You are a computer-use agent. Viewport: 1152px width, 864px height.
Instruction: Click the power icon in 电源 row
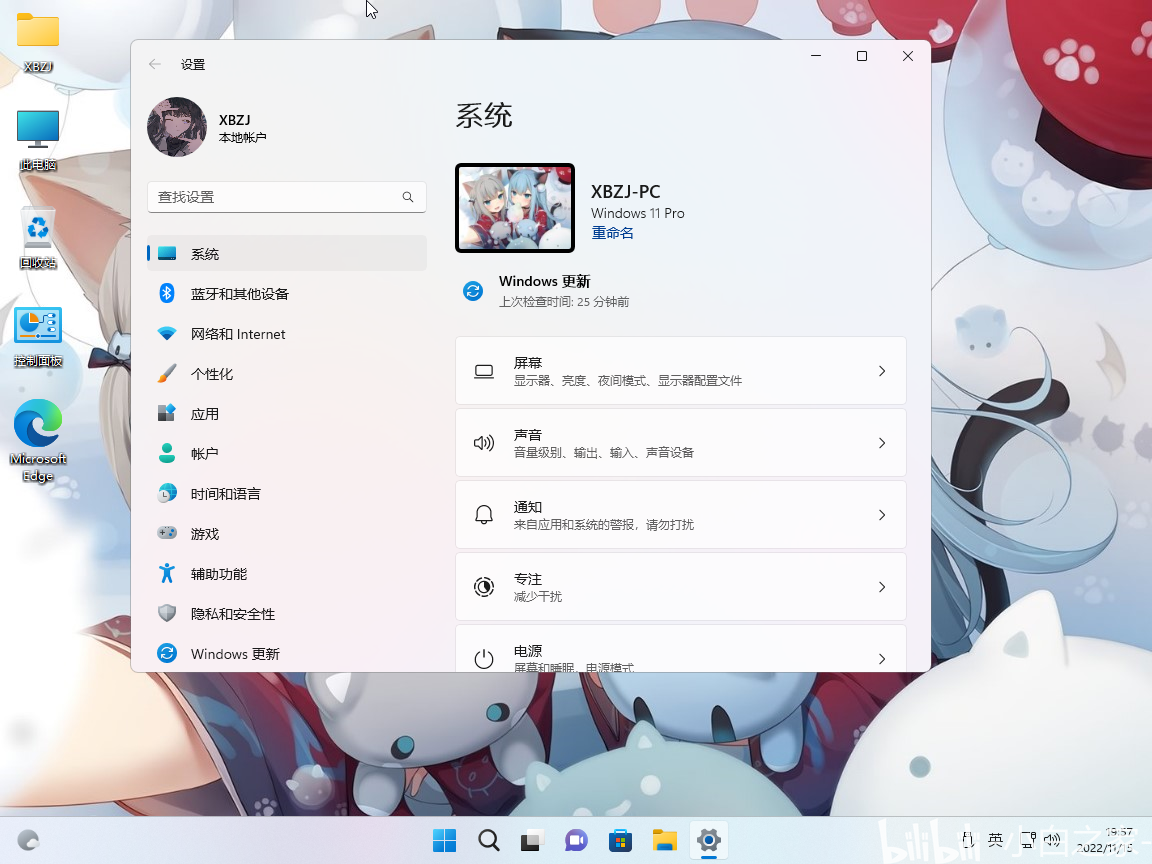pyautogui.click(x=484, y=659)
